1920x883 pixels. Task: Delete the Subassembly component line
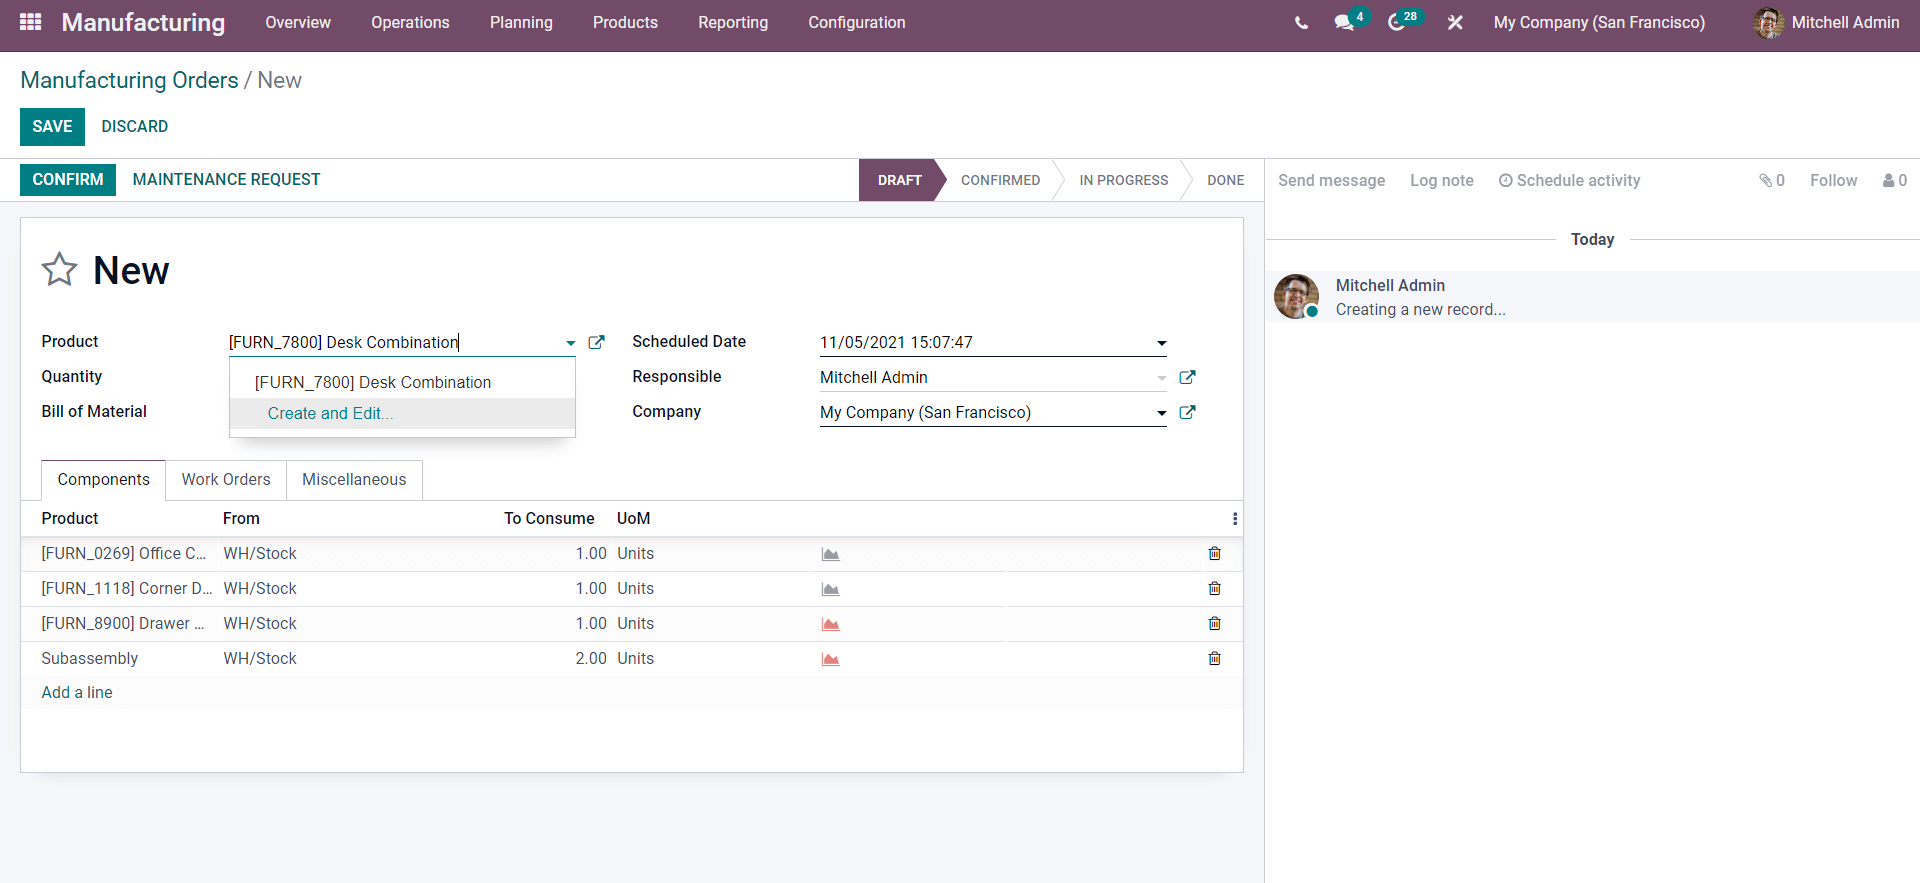(1214, 658)
